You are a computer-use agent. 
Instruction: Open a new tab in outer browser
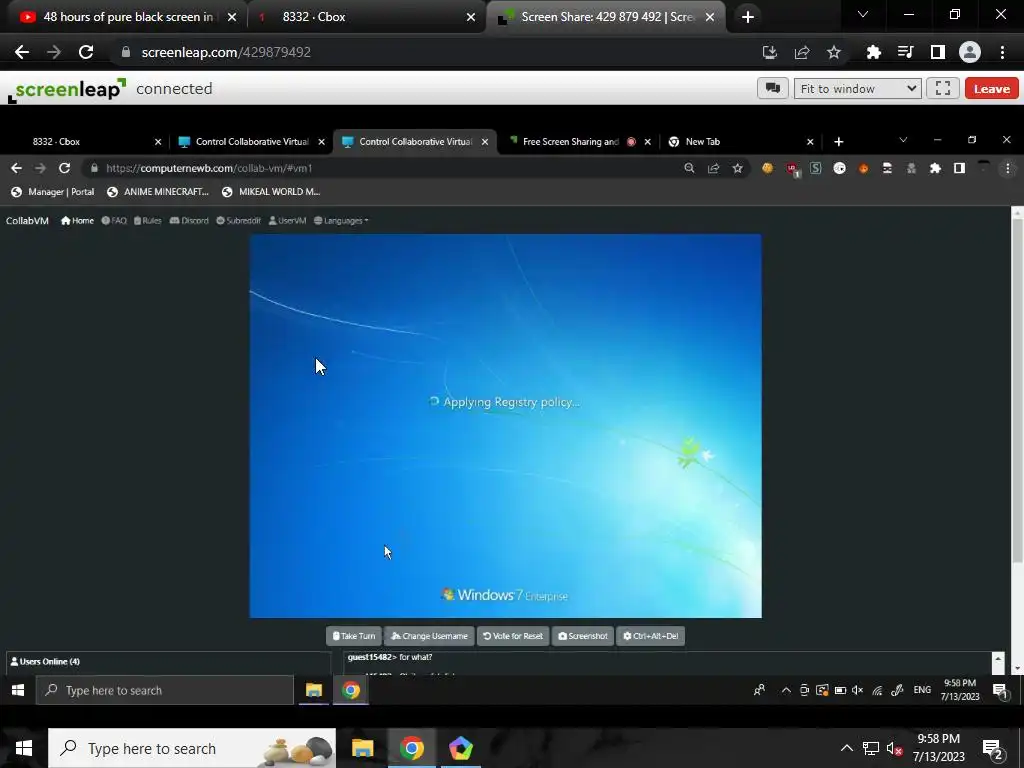coord(748,17)
